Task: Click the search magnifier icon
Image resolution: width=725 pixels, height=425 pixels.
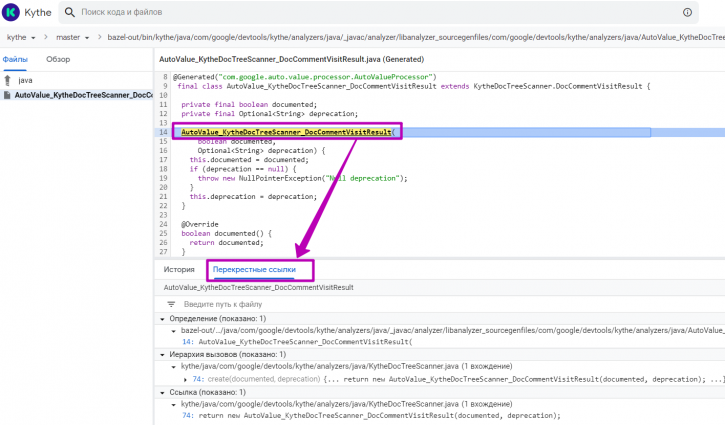Action: (69, 12)
